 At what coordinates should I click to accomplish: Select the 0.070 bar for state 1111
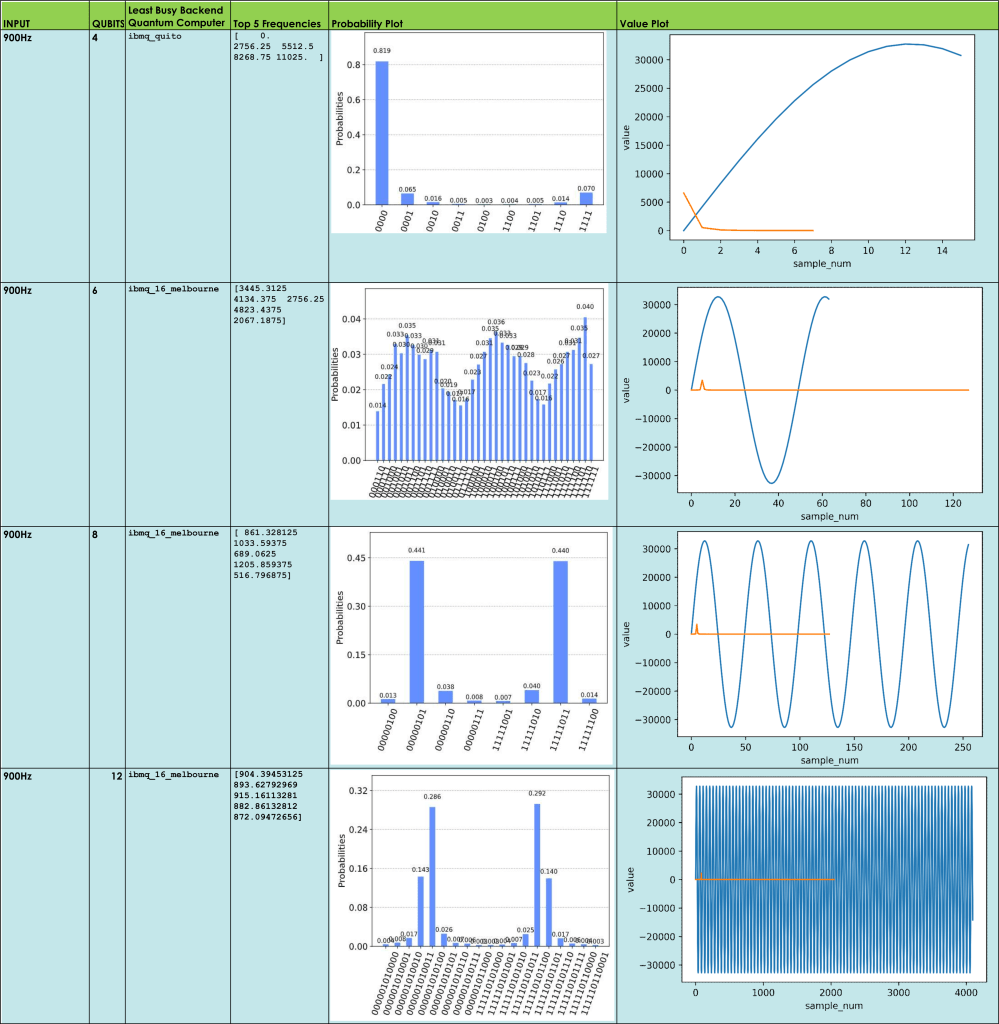pos(586,197)
